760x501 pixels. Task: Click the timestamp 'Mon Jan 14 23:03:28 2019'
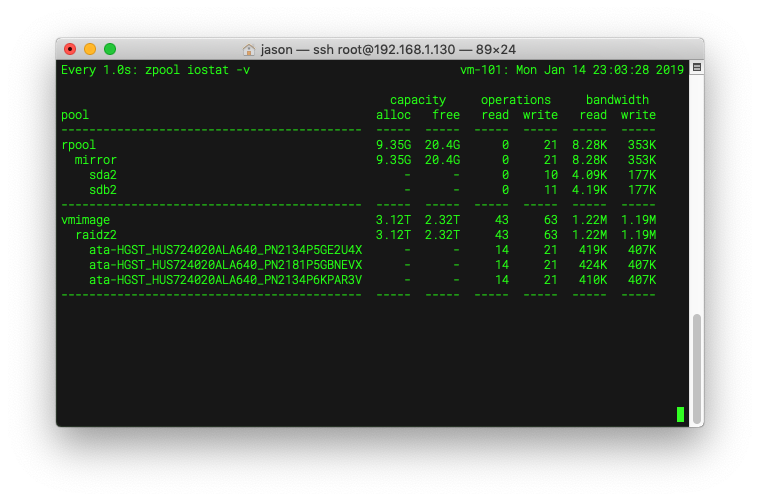coord(600,70)
